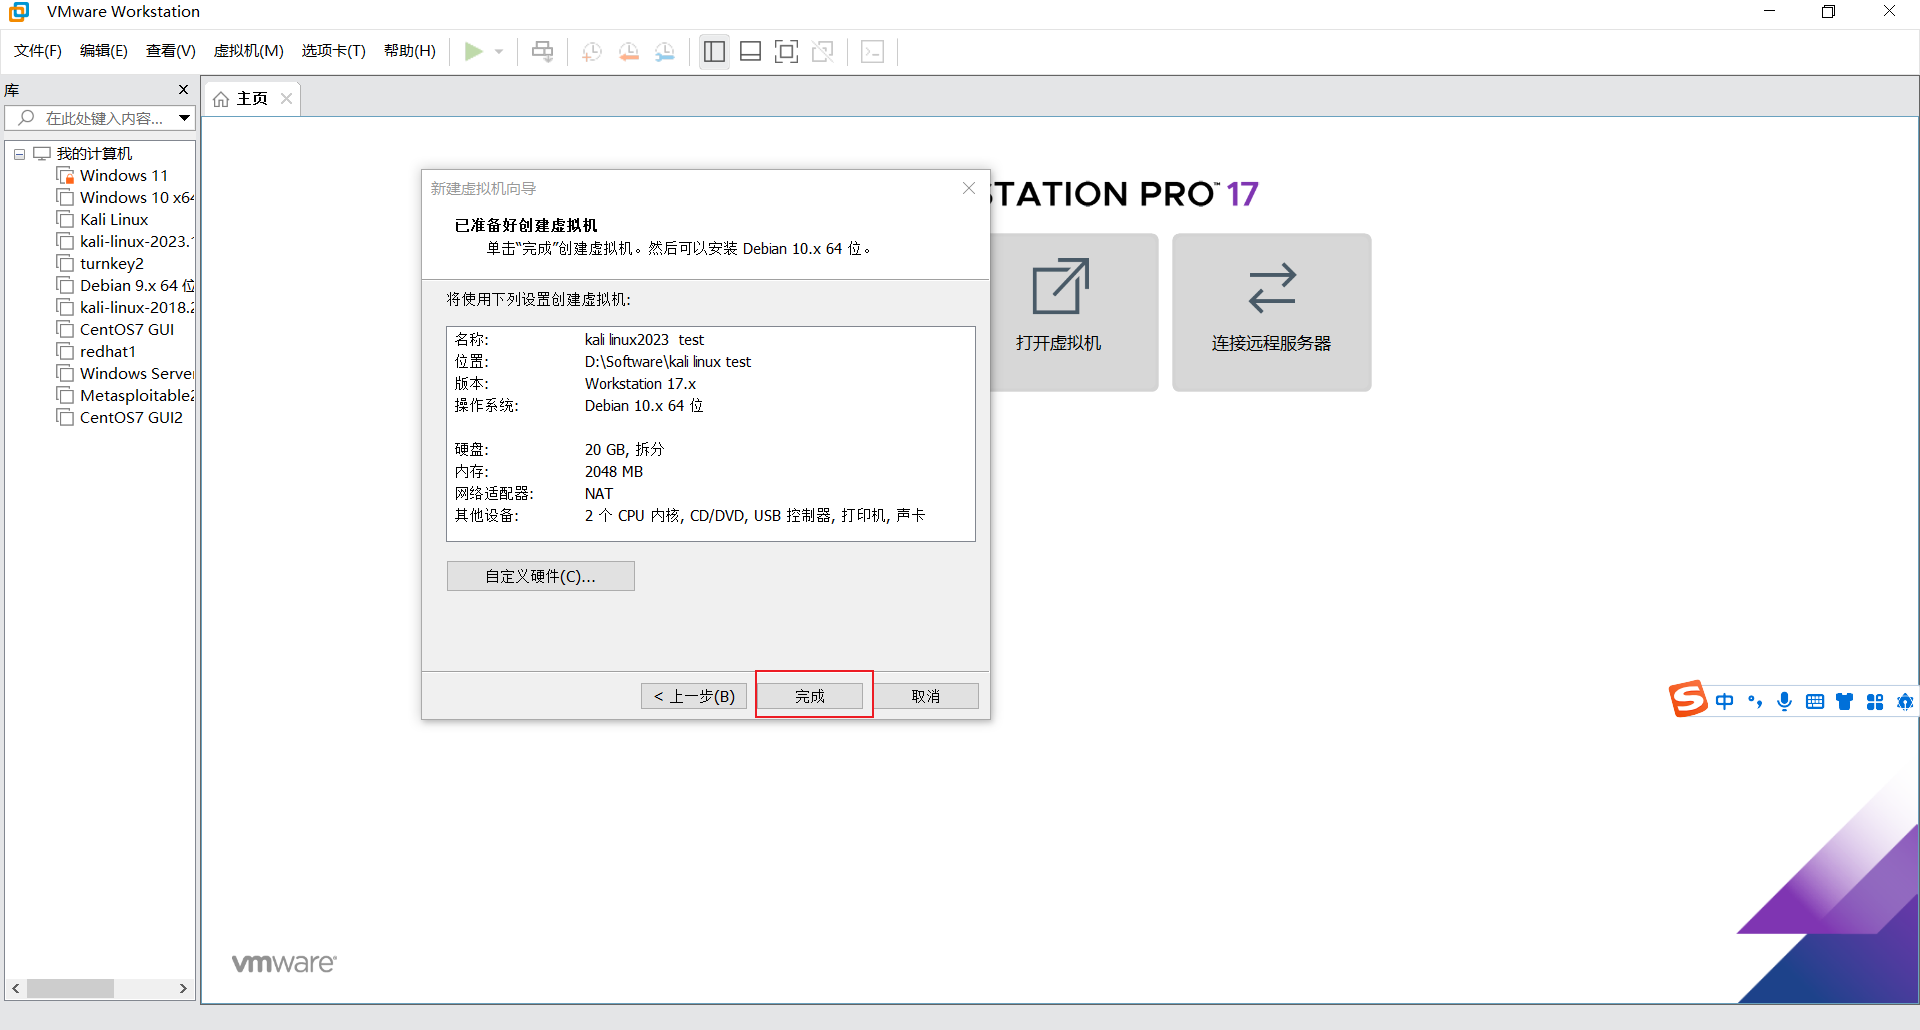
Task: Click 完成 to finish wizard
Action: 810,696
